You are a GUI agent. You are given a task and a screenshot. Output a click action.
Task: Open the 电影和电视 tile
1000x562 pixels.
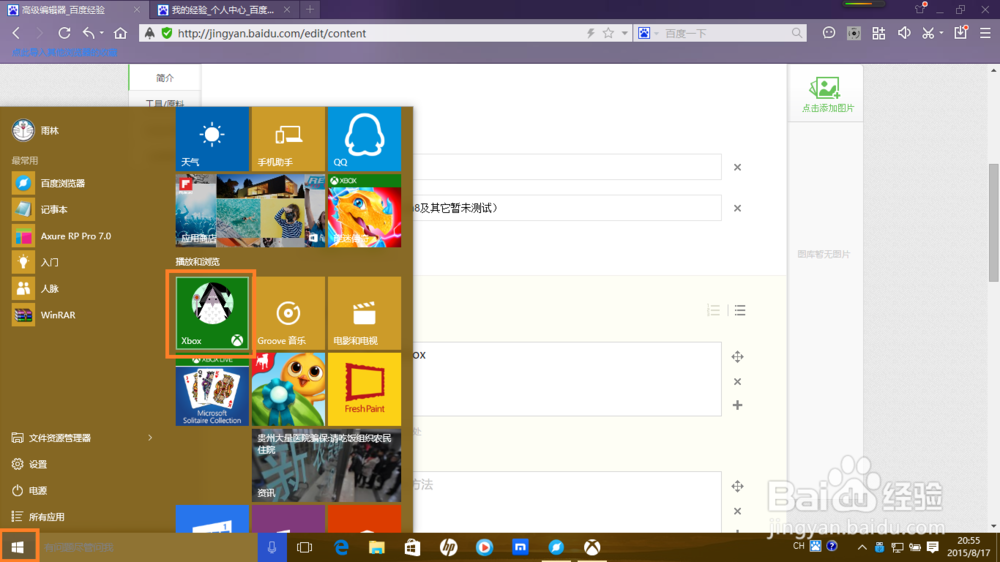[364, 313]
